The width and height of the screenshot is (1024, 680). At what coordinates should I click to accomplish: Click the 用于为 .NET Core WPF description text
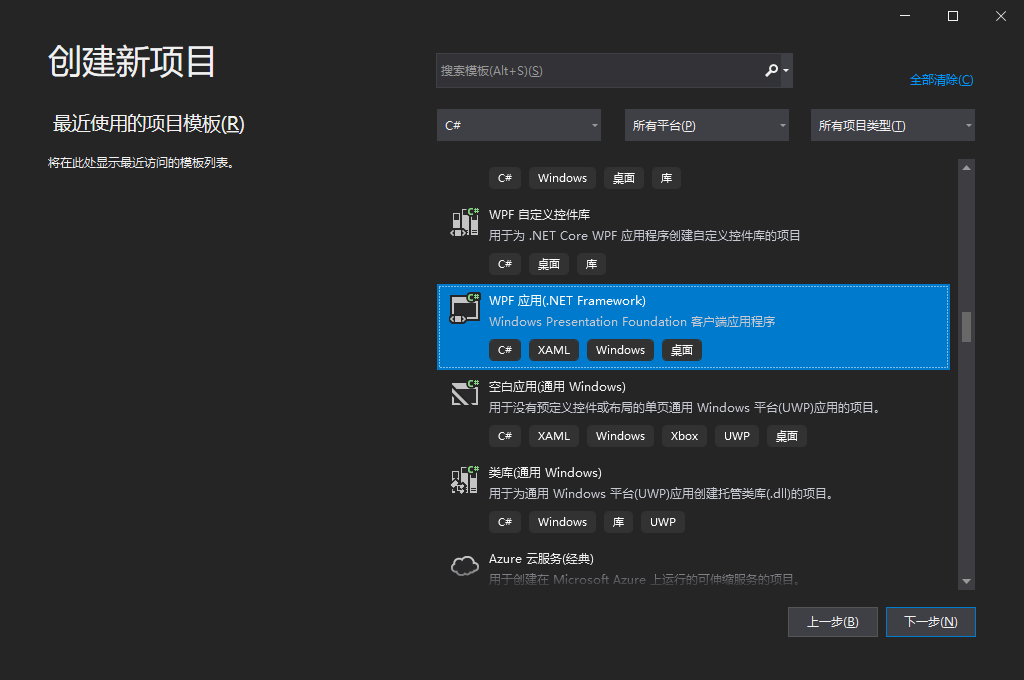coord(645,236)
